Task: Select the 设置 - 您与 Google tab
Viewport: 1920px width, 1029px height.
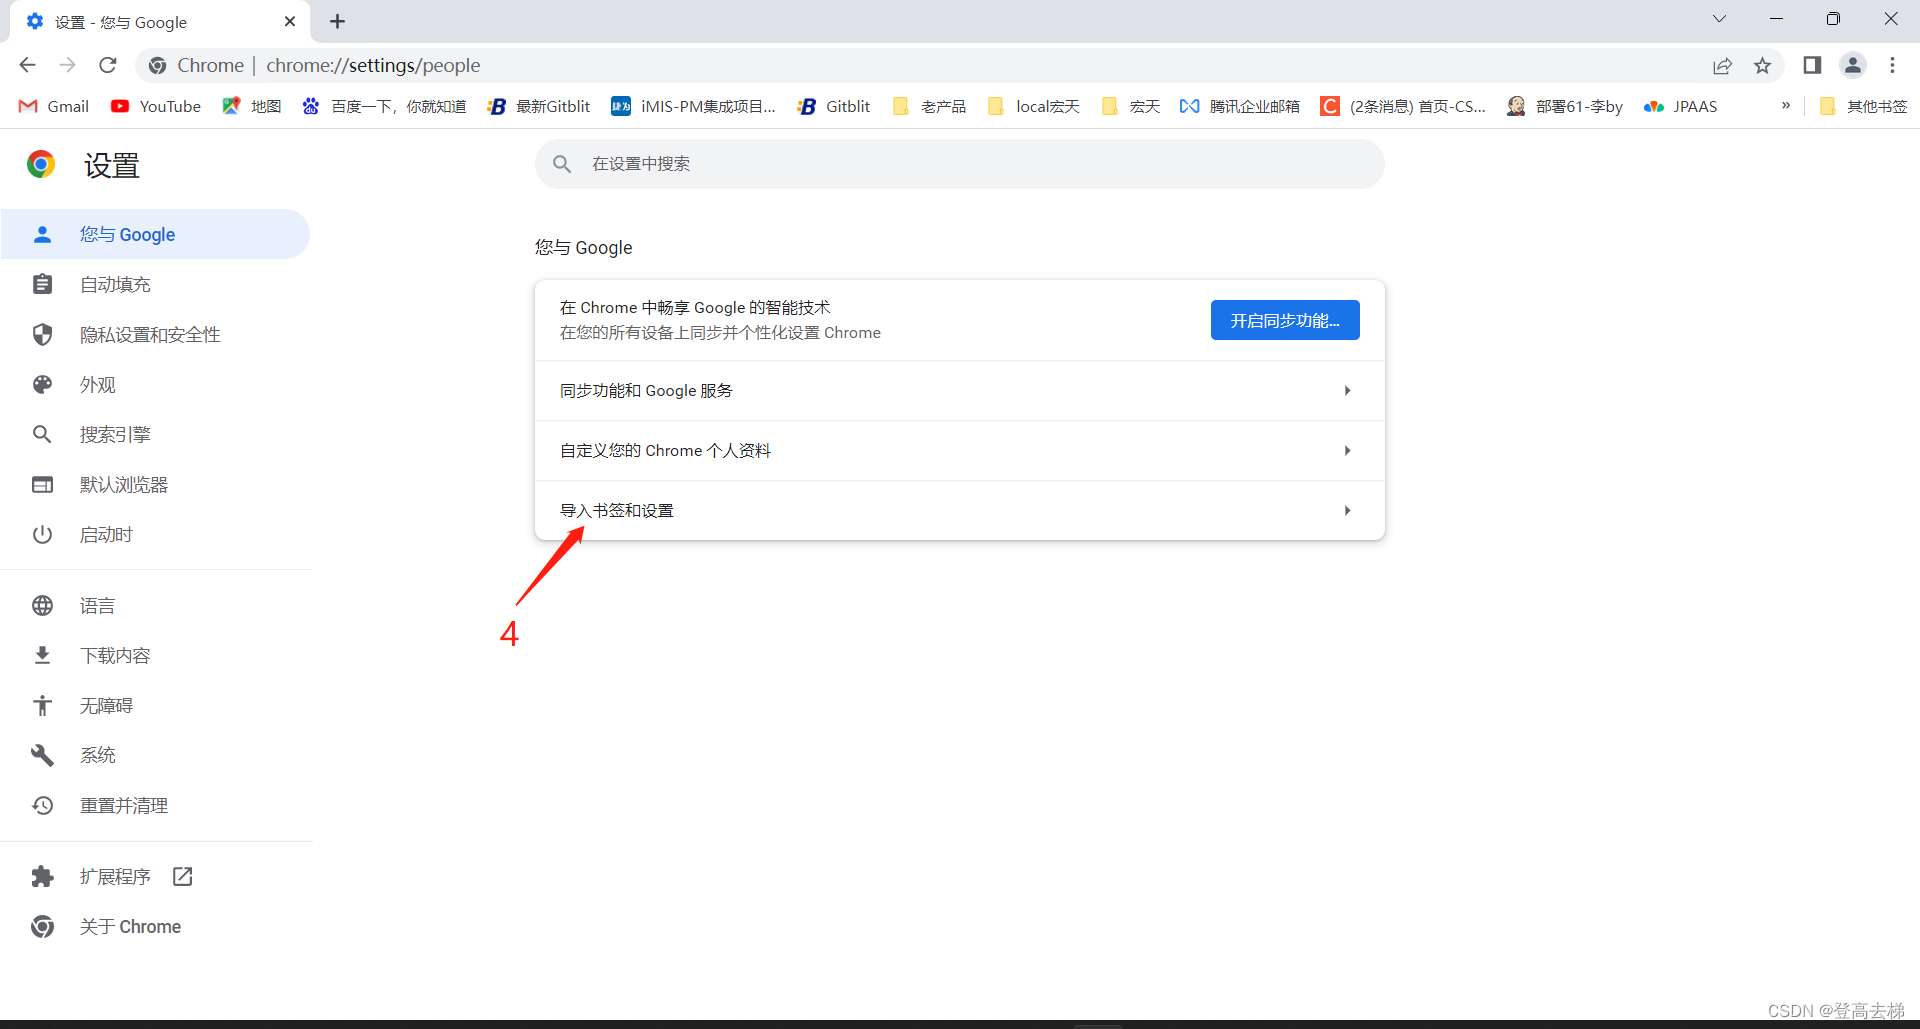Action: [x=160, y=22]
